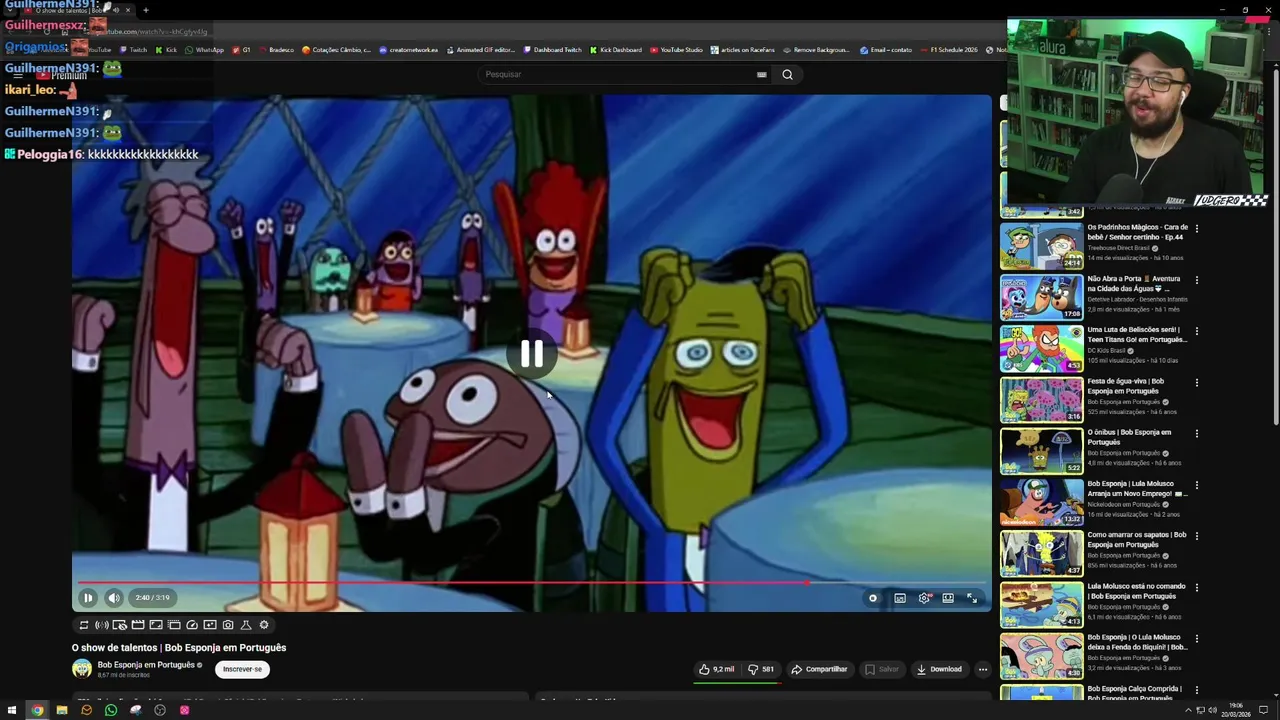Click the Download button
The image size is (1280, 720).
940,669
